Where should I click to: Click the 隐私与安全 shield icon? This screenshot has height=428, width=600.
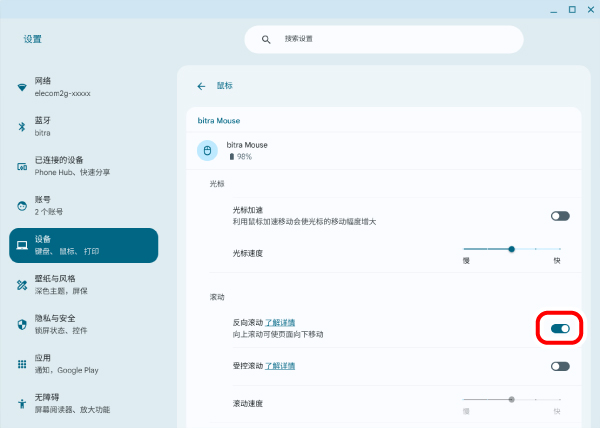(x=22, y=324)
